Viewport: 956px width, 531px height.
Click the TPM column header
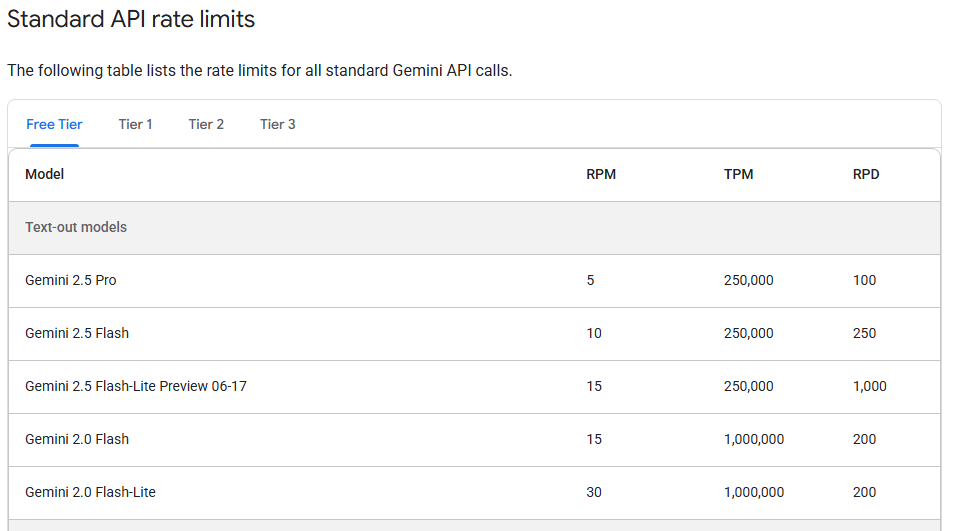738,174
